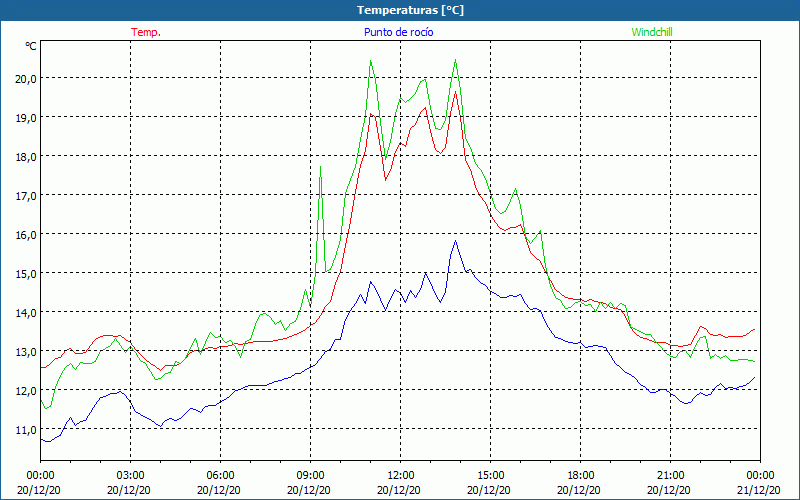Select the red Temp. legend label
The height and width of the screenshot is (500, 800).
pyautogui.click(x=146, y=32)
